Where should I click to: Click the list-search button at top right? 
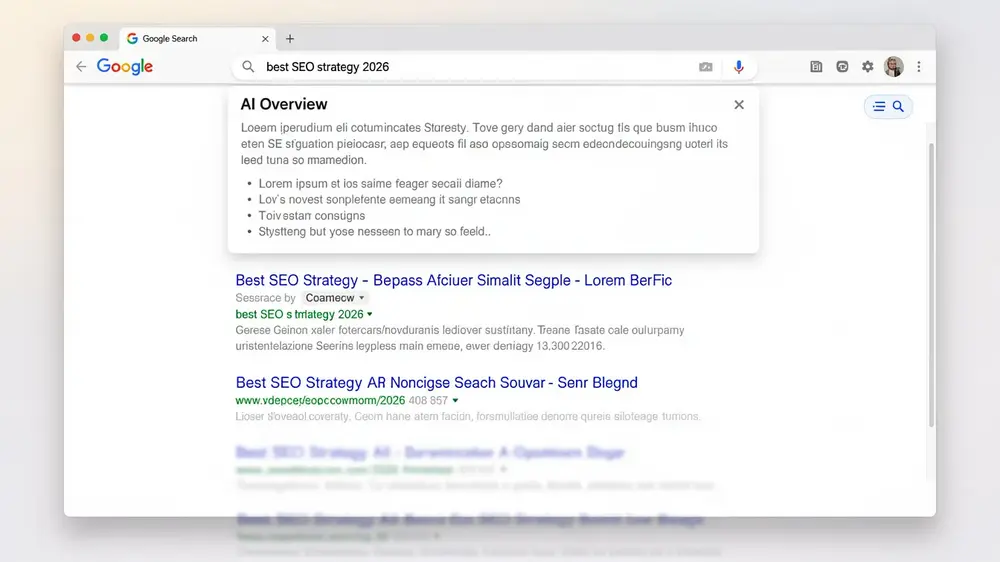tap(888, 107)
